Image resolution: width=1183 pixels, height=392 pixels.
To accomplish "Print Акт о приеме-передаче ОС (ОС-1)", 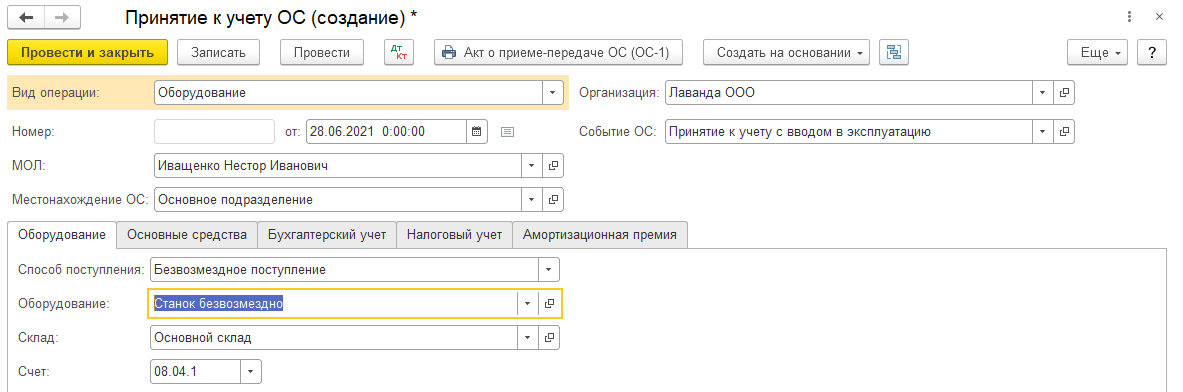I will pyautogui.click(x=558, y=52).
